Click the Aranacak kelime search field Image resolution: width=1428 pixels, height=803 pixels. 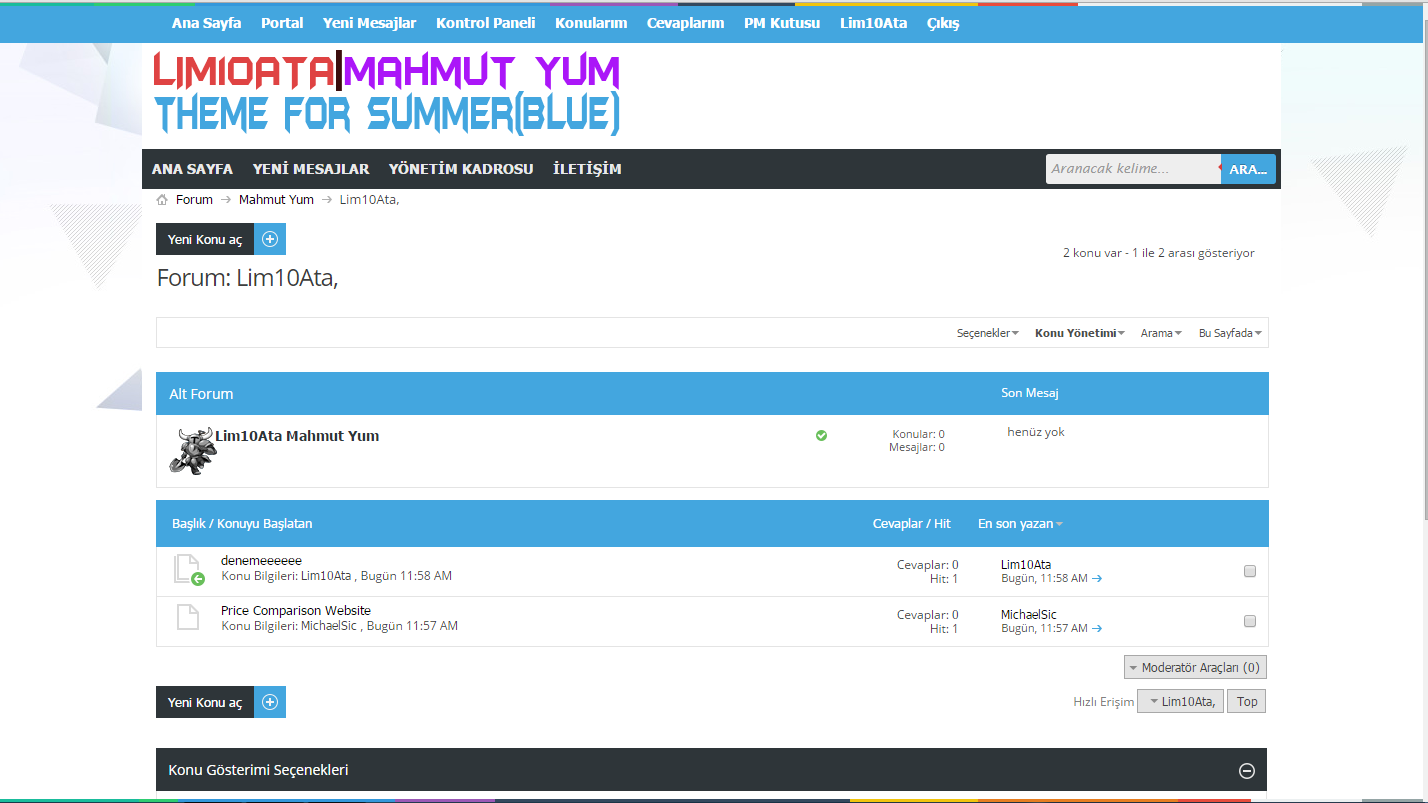[x=1133, y=169]
